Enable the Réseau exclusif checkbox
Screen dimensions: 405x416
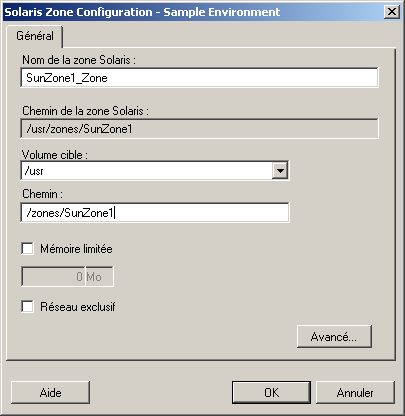click(27, 306)
